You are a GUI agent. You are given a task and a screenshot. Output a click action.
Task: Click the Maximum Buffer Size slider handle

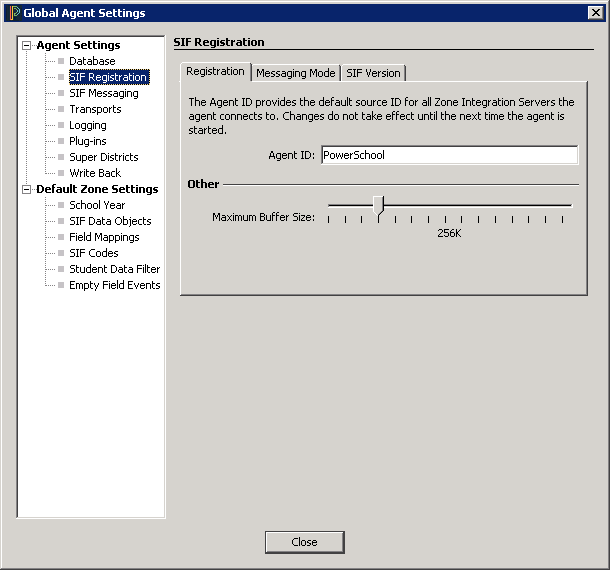378,205
